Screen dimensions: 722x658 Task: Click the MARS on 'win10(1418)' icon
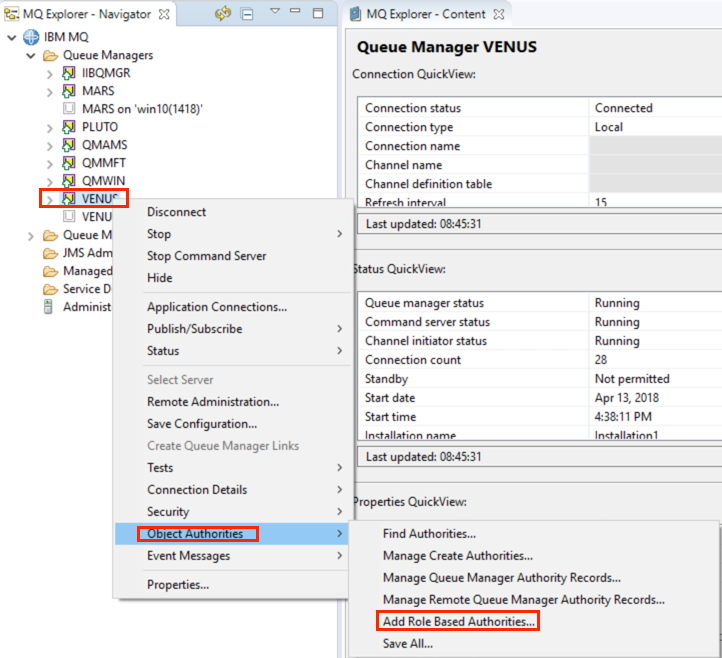69,109
